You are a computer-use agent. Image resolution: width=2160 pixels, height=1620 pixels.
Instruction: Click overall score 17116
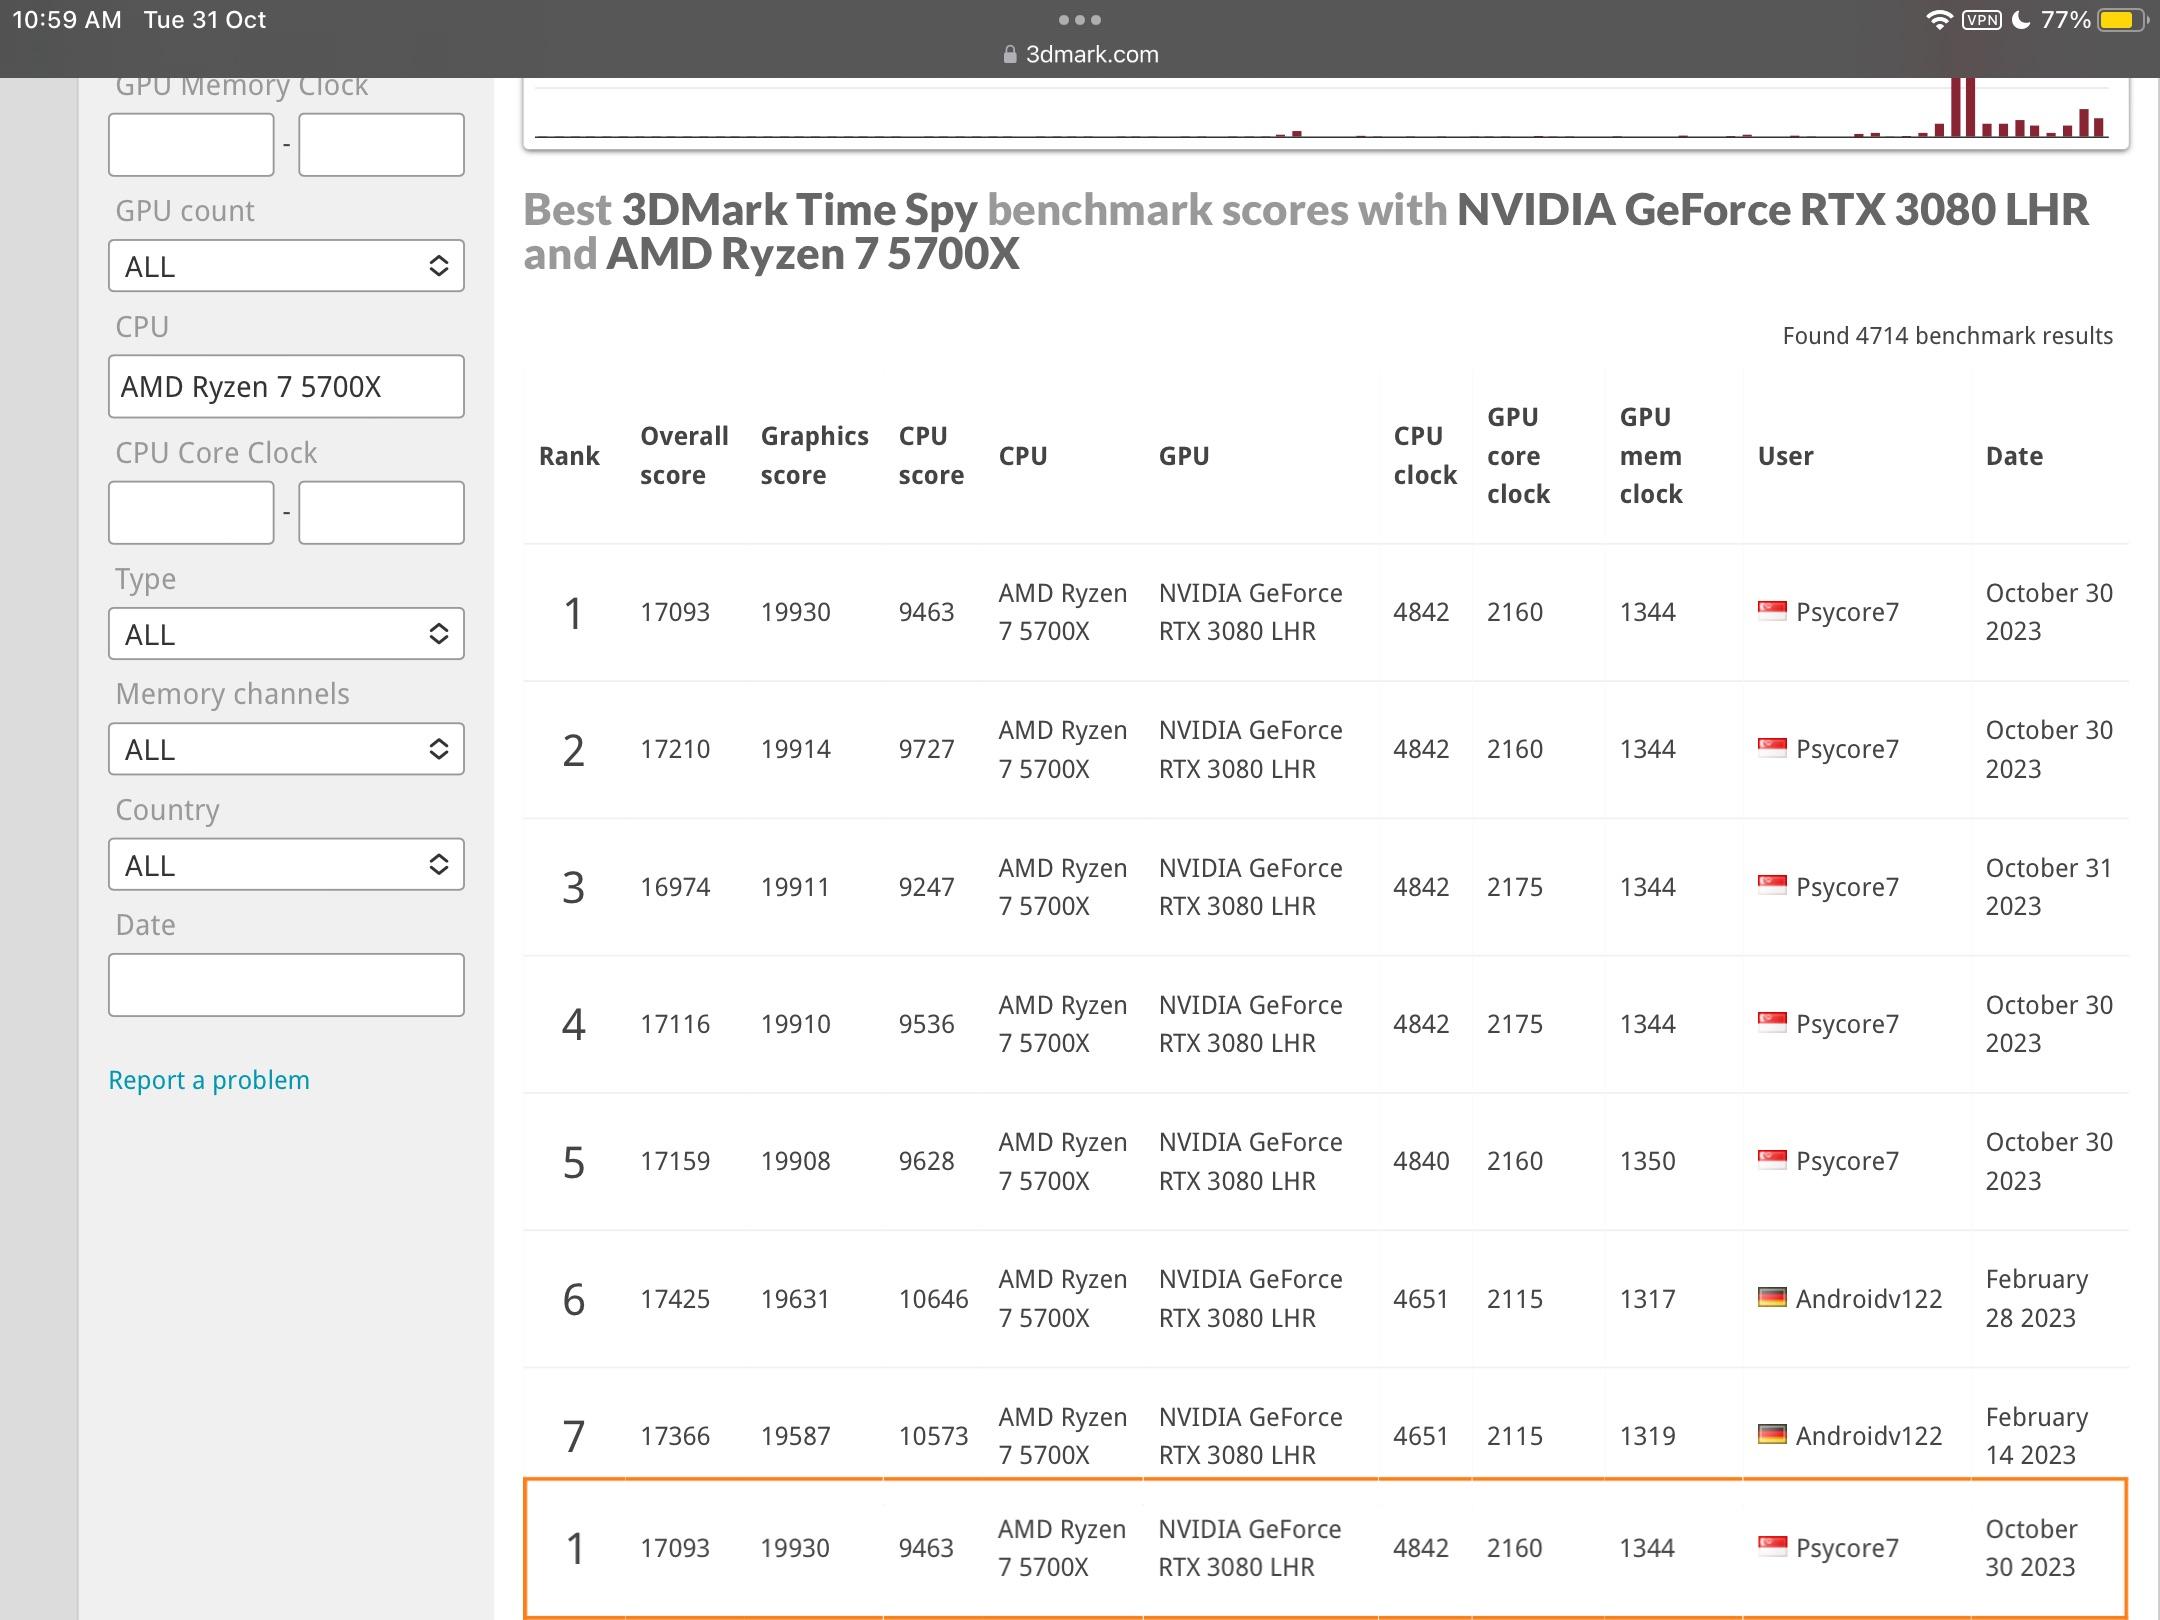675,1024
